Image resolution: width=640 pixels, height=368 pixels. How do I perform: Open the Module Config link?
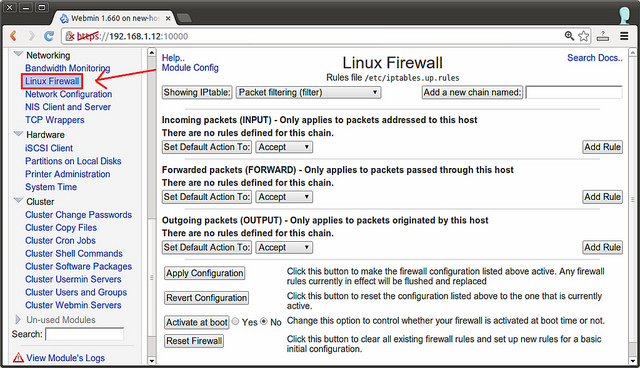coord(190,68)
